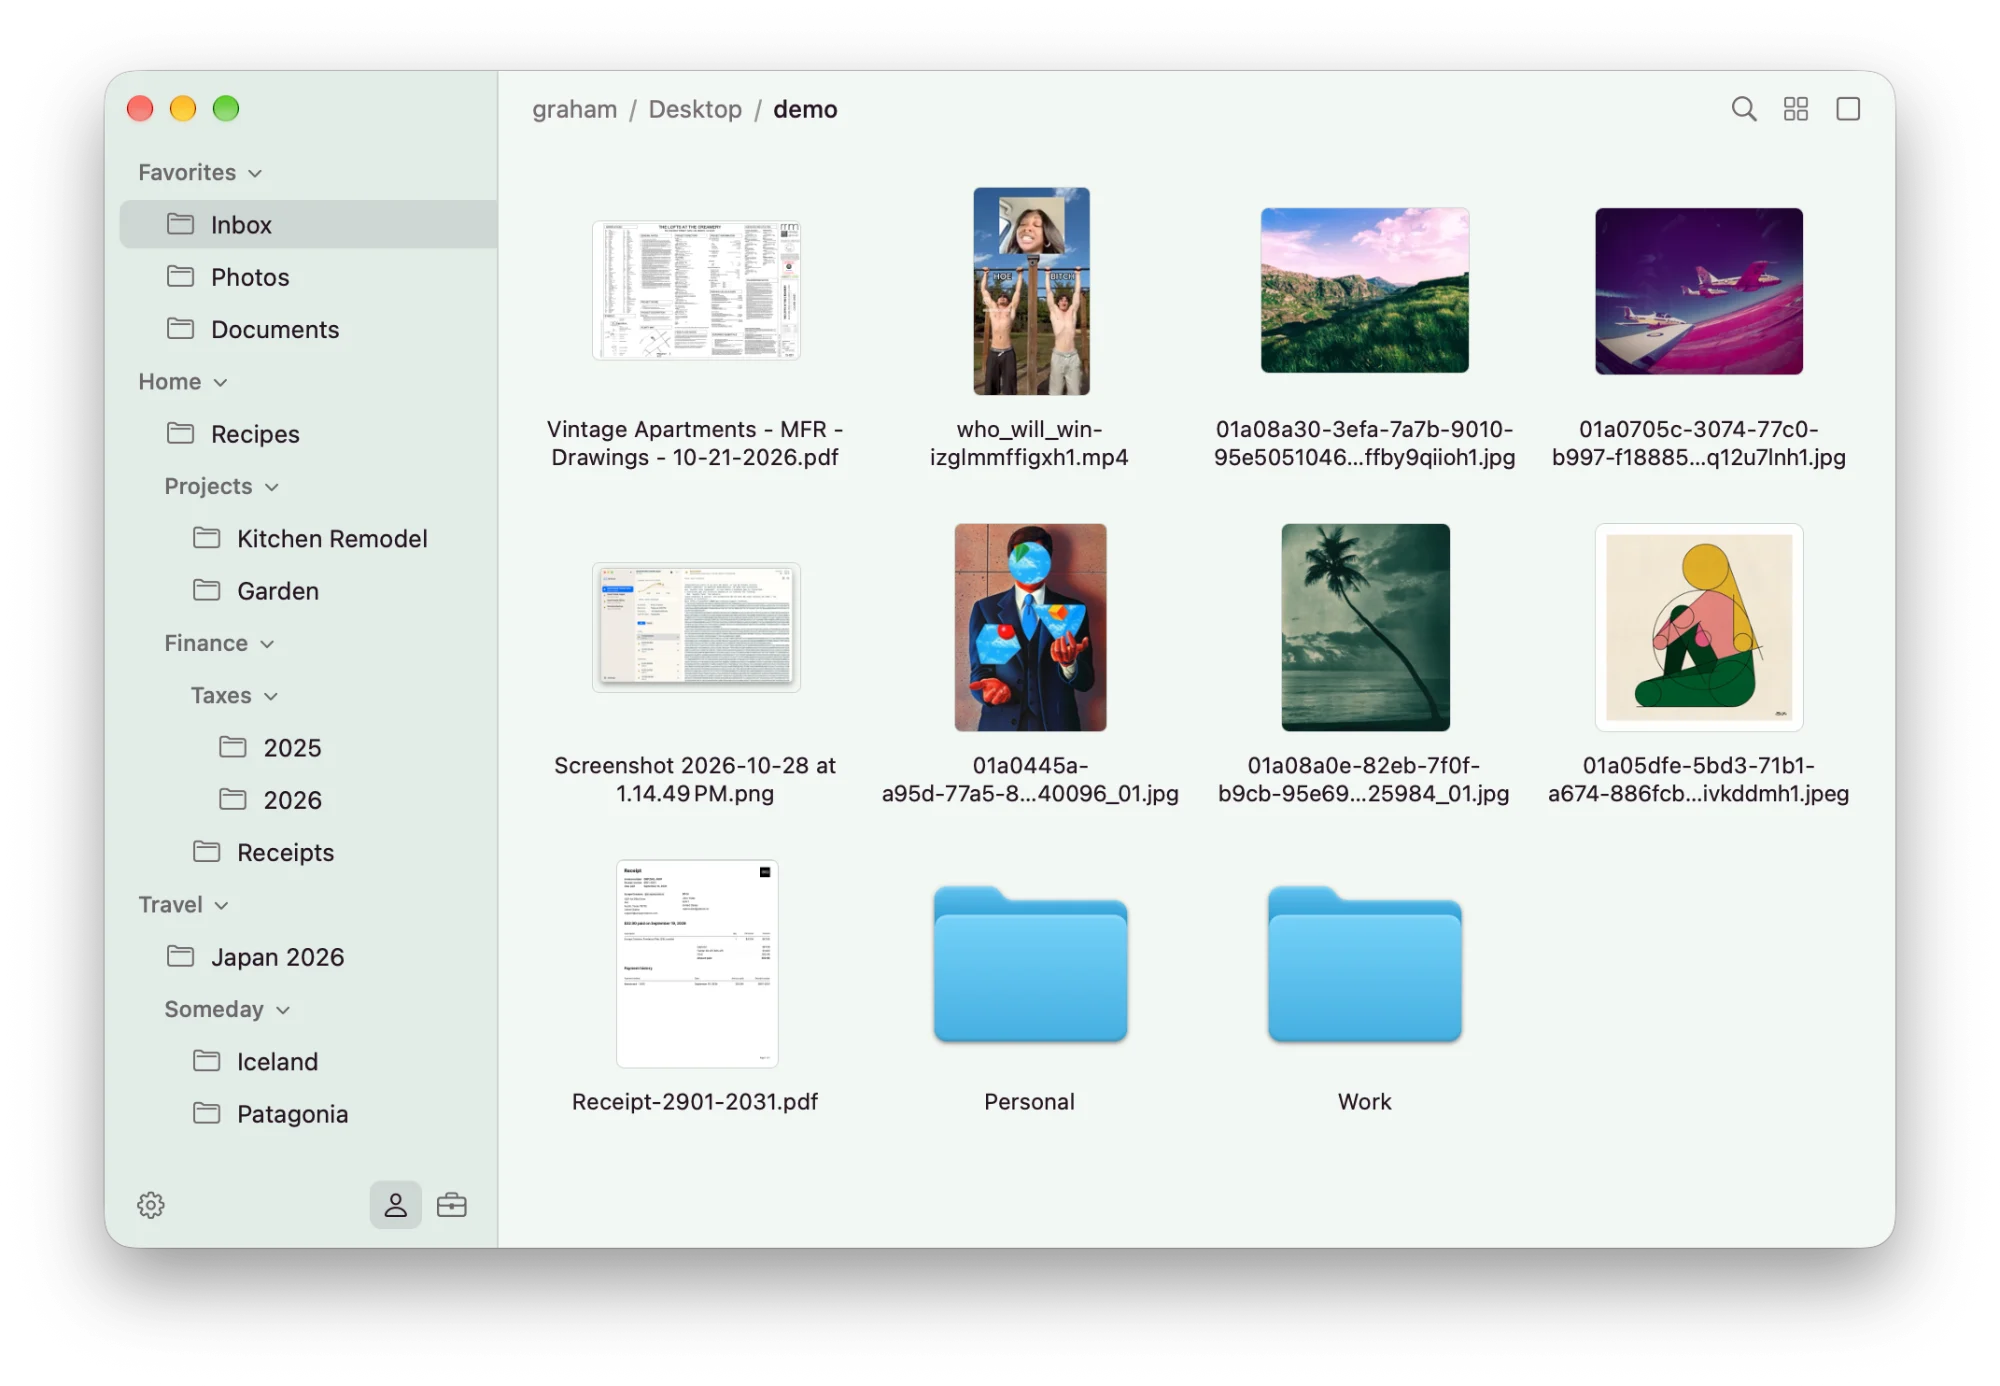Viewport: 2000px width, 1386px height.
Task: Select Receipt-2901-2031.pdf thumbnail
Action: point(696,963)
